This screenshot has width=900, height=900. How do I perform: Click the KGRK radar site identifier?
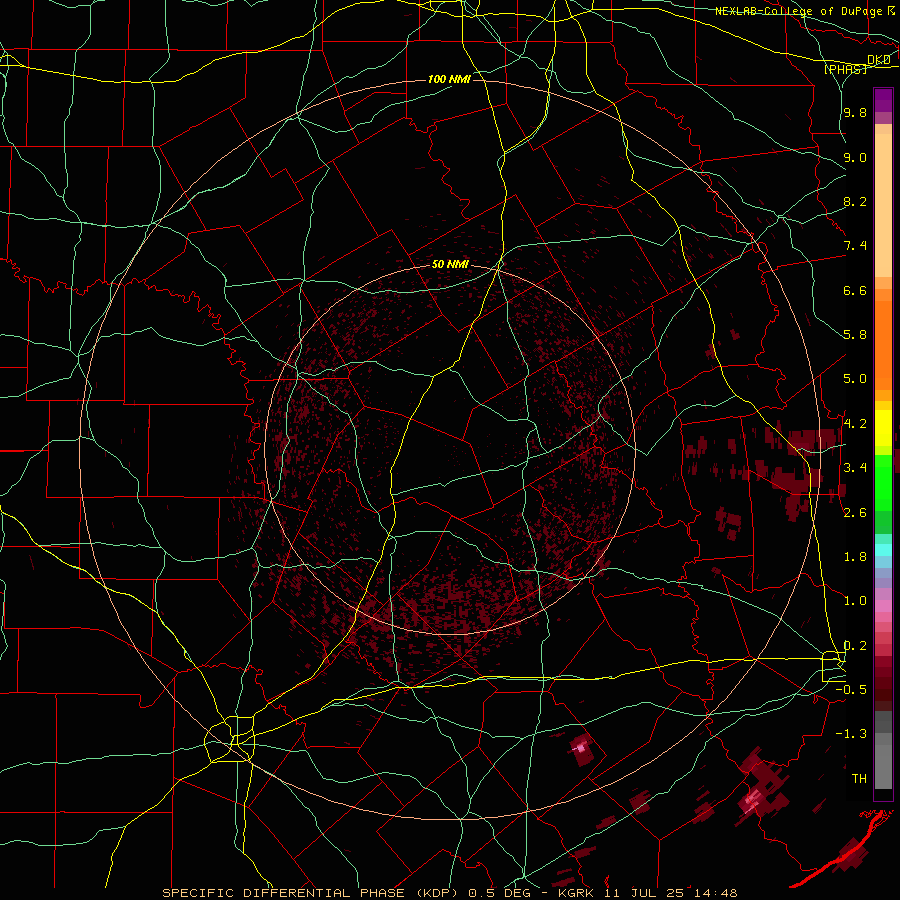point(577,893)
